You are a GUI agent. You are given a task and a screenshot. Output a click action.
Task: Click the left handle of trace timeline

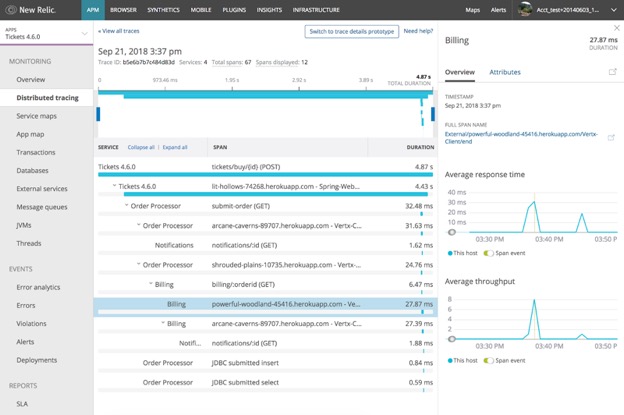[x=98, y=114]
